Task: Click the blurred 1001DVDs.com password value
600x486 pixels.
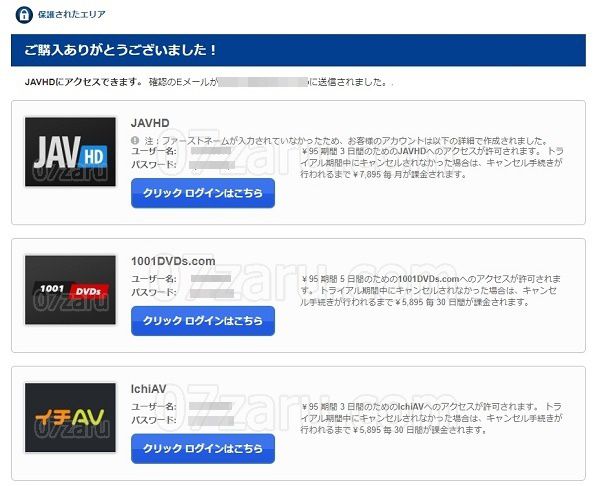Action: pos(212,293)
